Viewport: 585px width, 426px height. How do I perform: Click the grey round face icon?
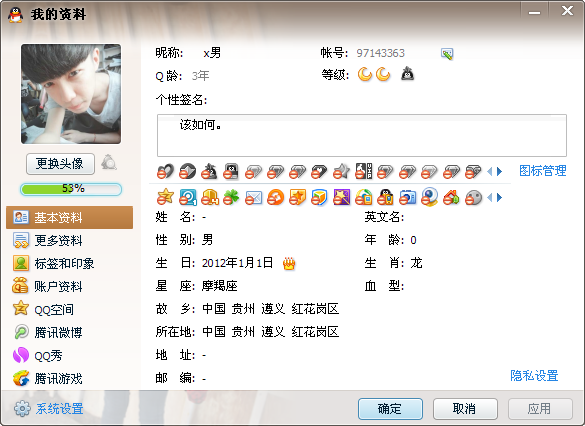click(x=473, y=198)
